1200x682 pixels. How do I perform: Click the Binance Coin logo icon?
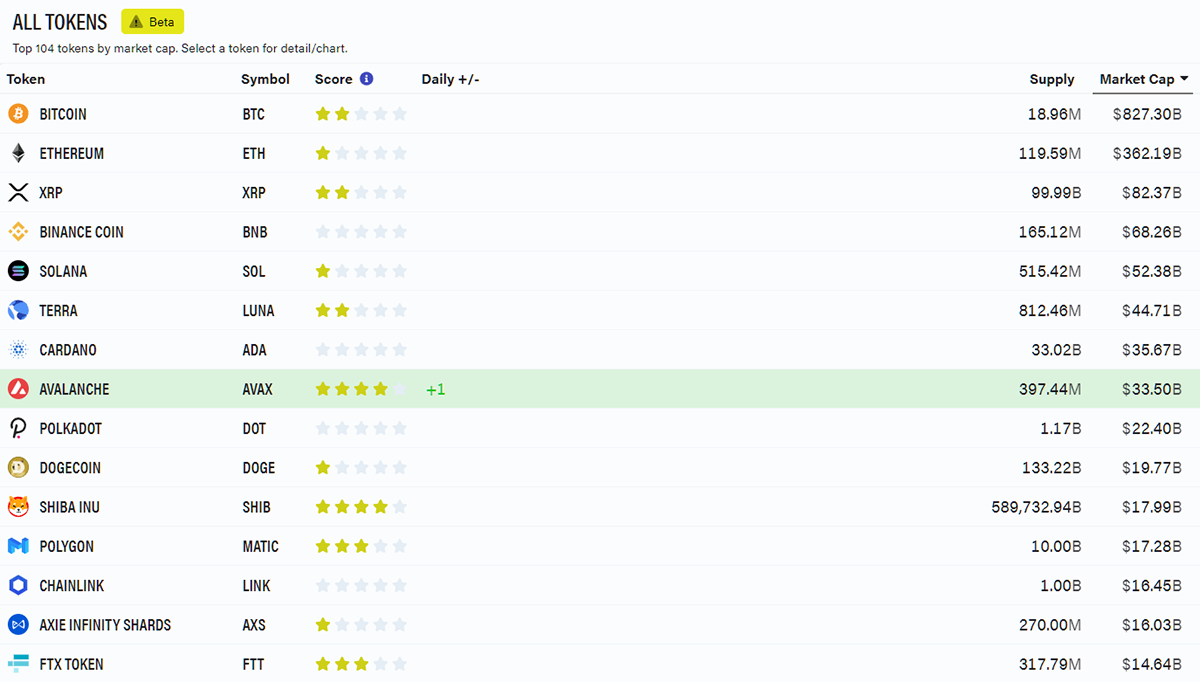[x=18, y=232]
